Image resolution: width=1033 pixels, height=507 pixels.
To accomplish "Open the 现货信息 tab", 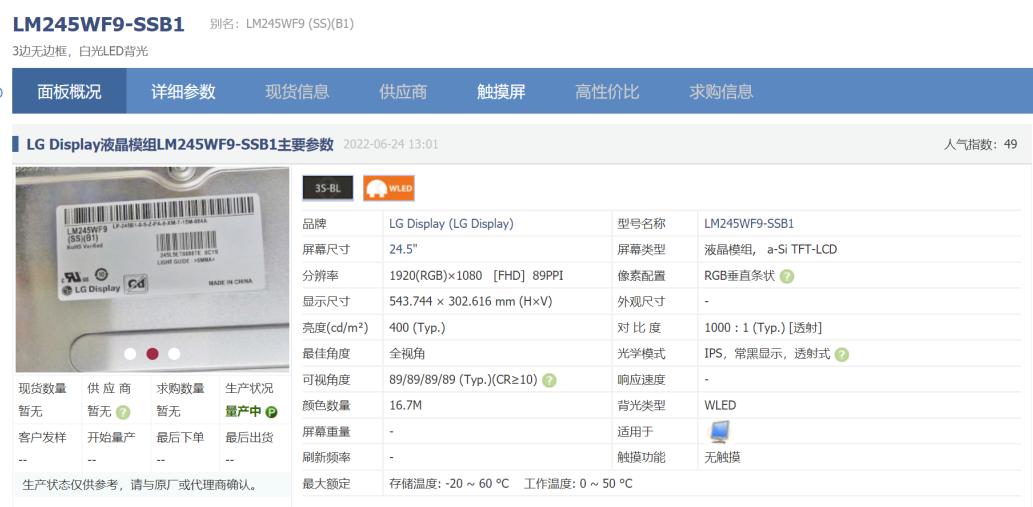I will point(297,92).
